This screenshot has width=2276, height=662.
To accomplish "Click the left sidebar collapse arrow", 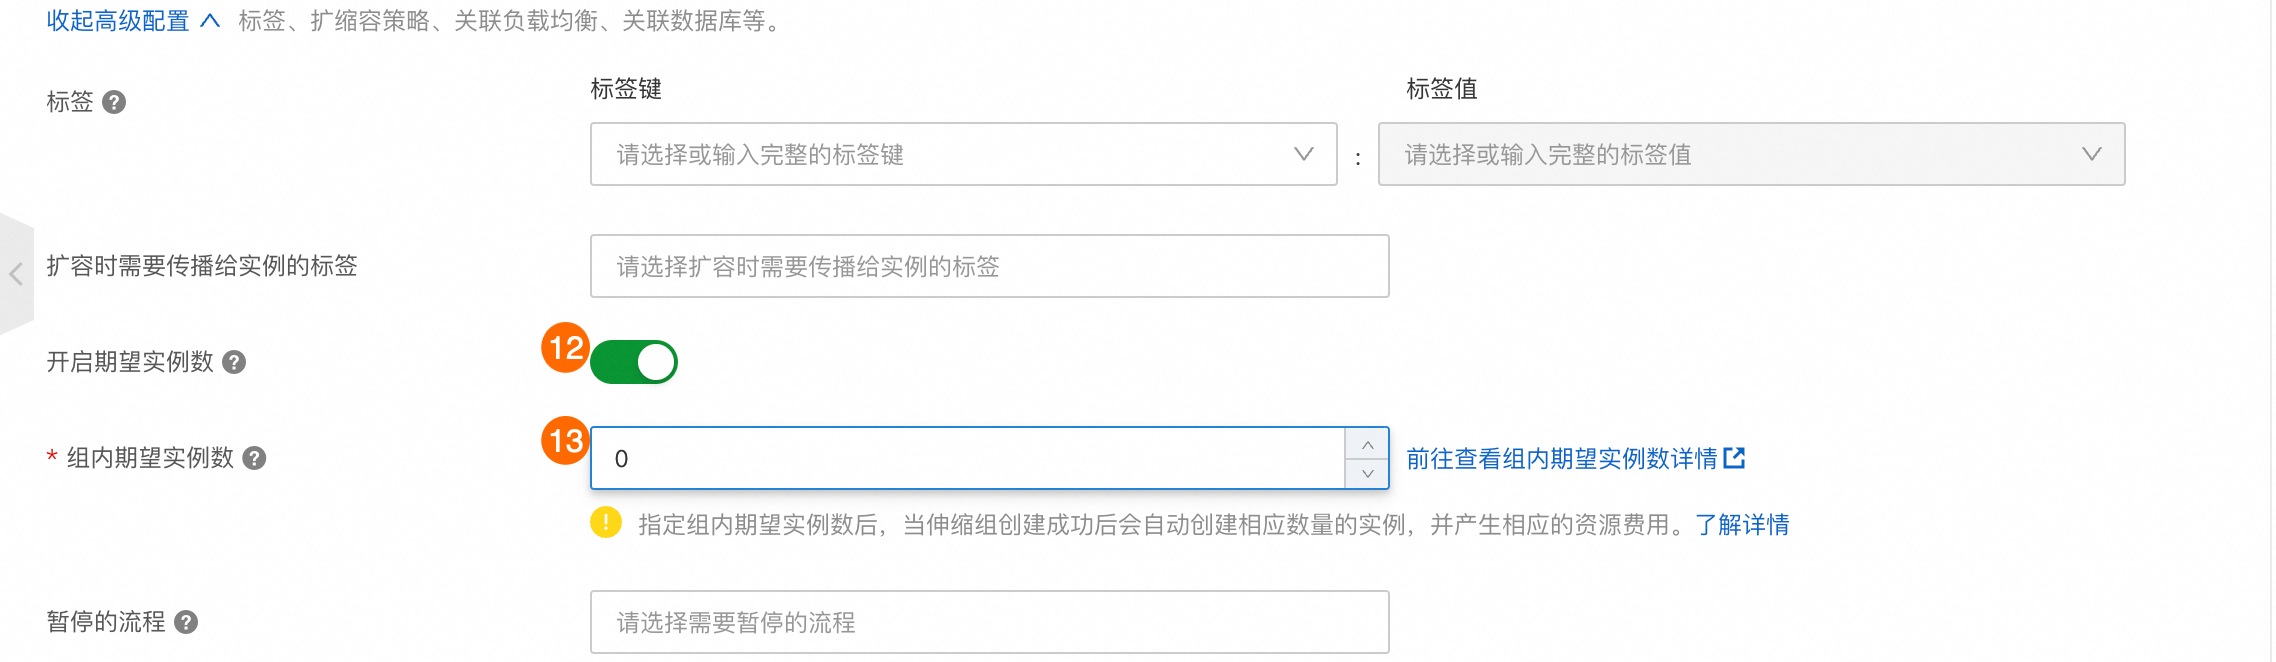I will (16, 273).
